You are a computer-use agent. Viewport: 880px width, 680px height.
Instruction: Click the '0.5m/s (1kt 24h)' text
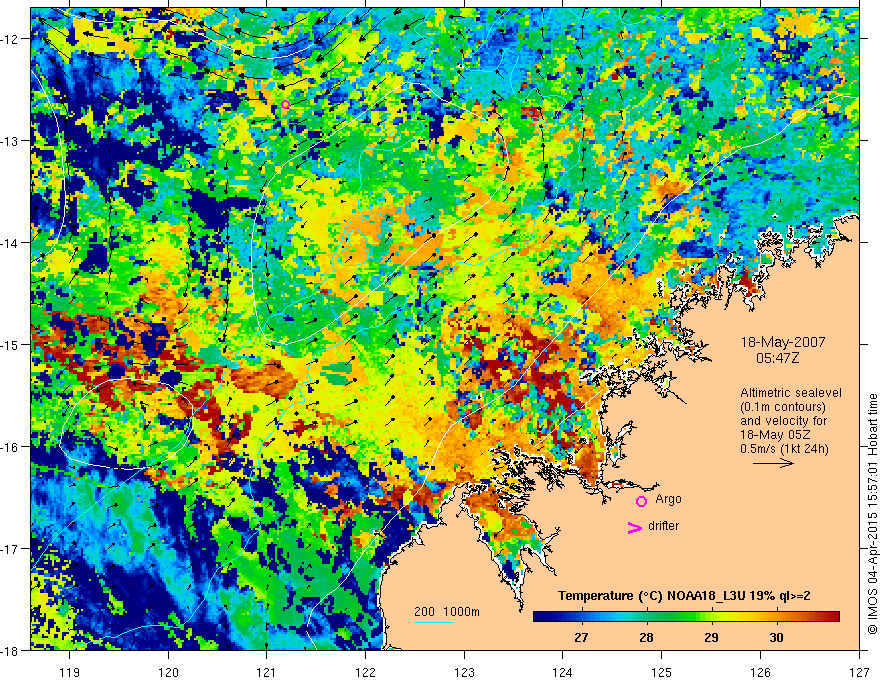tap(784, 448)
